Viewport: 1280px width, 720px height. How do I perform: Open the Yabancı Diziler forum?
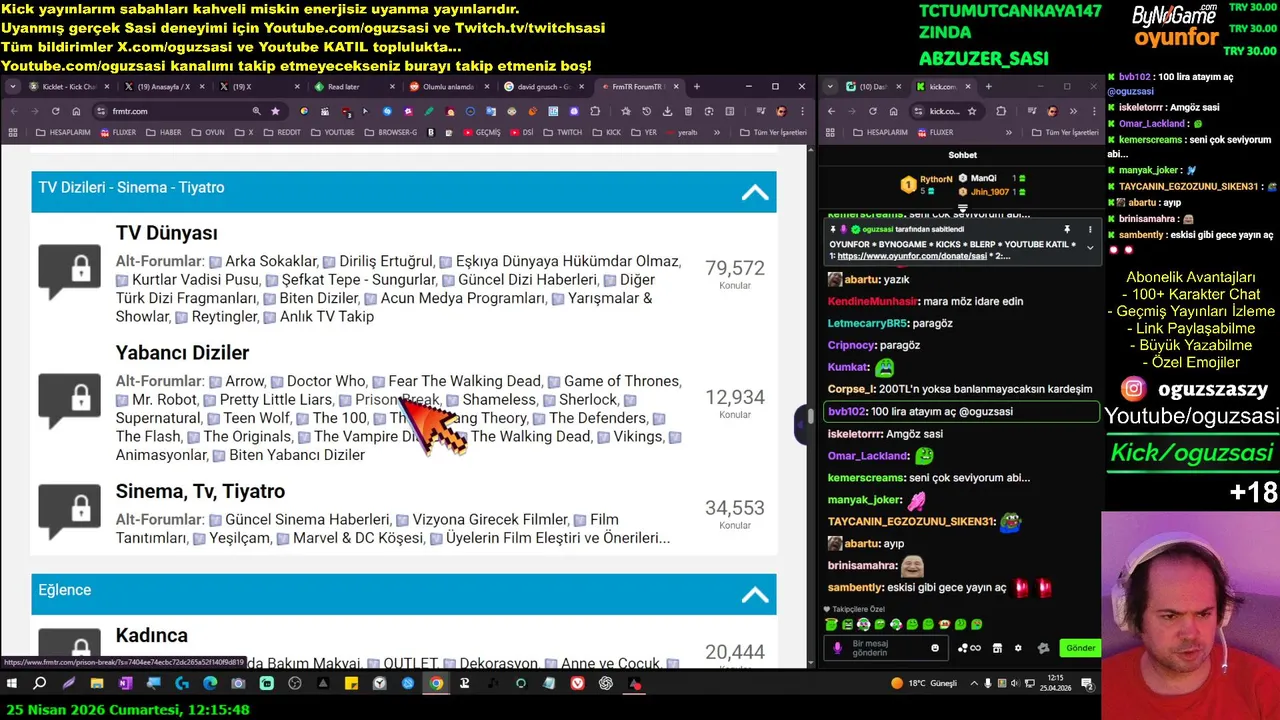[x=182, y=353]
